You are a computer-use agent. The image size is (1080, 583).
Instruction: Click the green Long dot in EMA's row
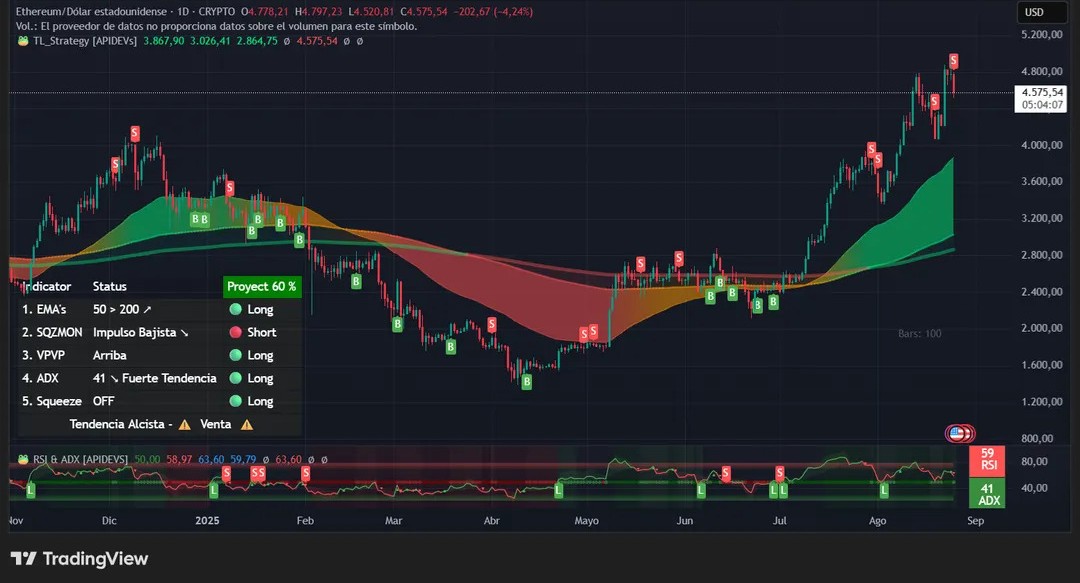(236, 309)
